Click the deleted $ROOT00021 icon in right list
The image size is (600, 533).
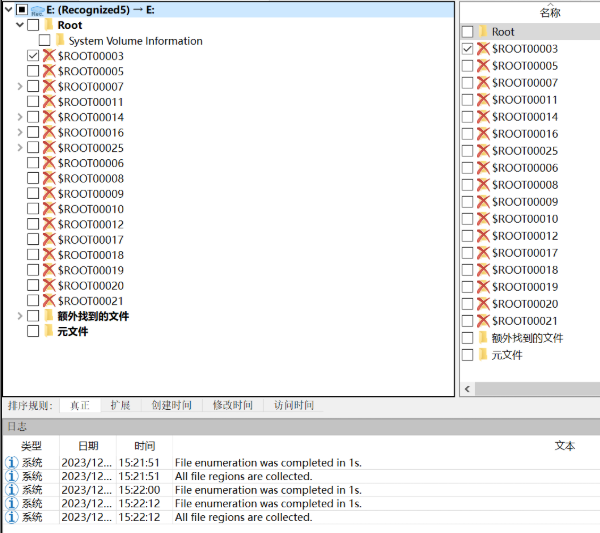pos(483,321)
